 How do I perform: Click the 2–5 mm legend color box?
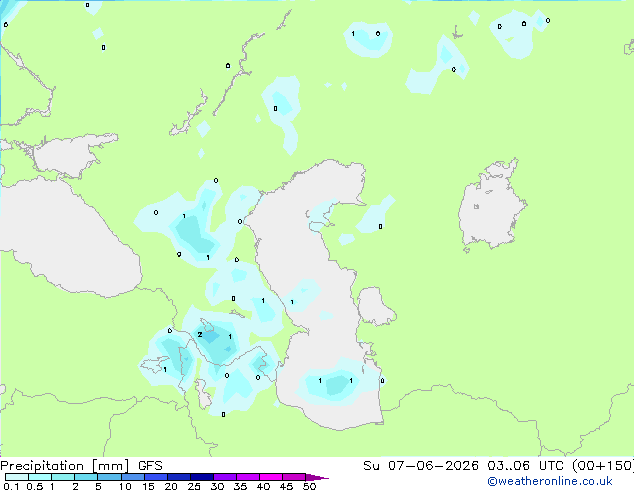tap(86, 477)
